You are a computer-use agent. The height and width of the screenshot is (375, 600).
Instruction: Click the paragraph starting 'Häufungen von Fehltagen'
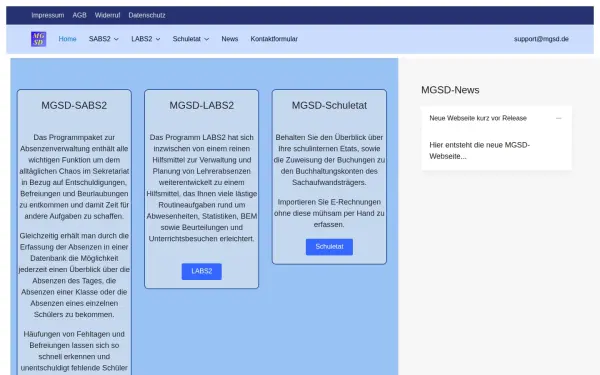74,352
